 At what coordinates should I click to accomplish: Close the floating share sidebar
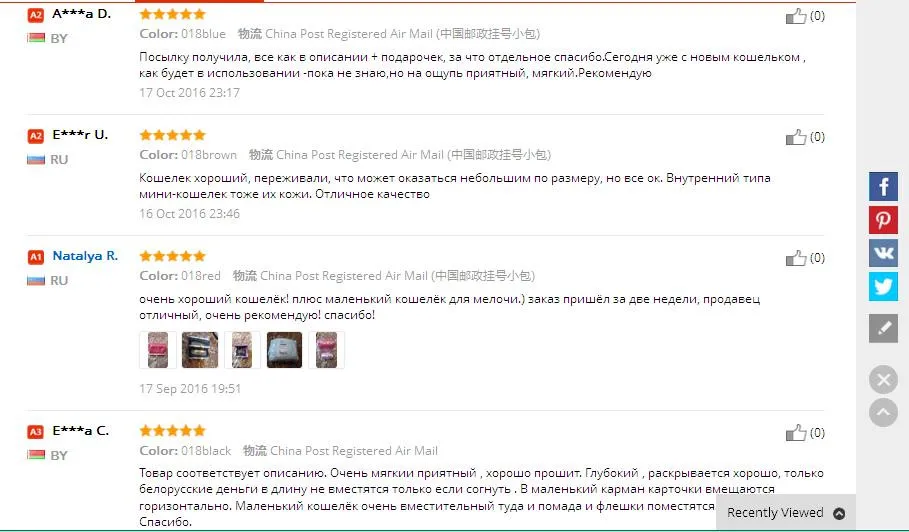click(883, 380)
